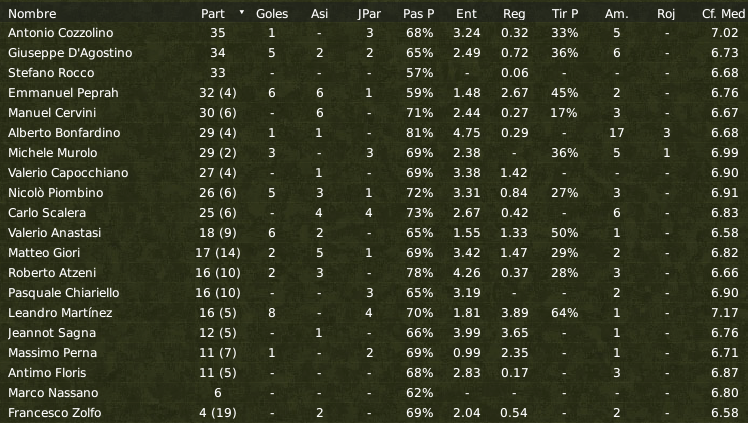Open Jeannot Sagna's player entry

[x=52, y=333]
